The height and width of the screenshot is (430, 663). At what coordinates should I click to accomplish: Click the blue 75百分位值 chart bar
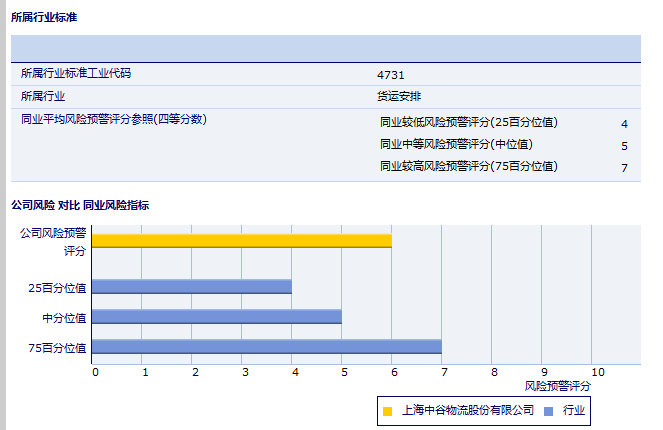click(x=266, y=347)
